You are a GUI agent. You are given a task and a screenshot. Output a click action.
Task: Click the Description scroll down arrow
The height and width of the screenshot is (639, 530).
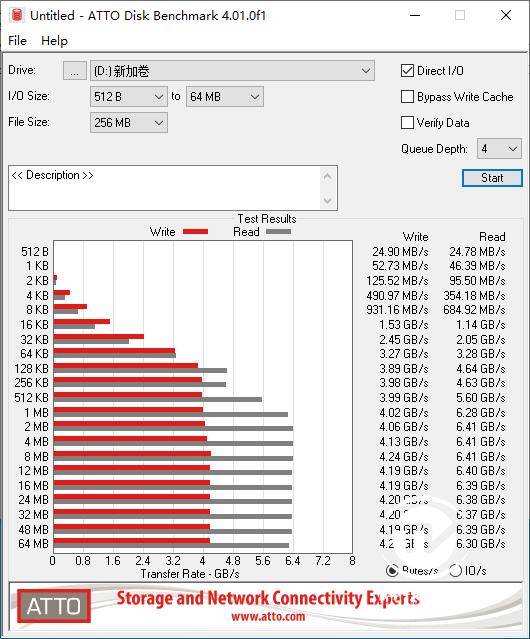tap(328, 200)
